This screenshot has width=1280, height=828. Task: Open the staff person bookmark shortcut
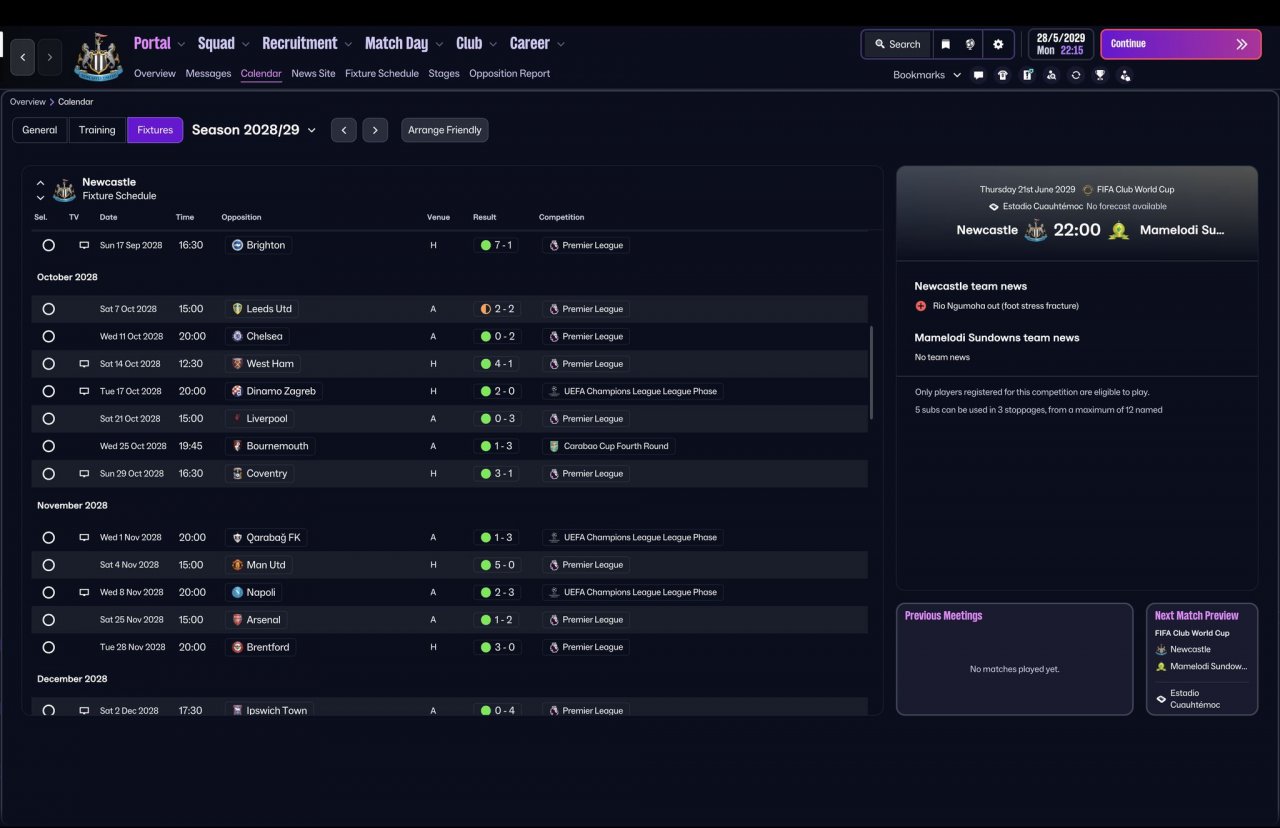click(x=1125, y=75)
